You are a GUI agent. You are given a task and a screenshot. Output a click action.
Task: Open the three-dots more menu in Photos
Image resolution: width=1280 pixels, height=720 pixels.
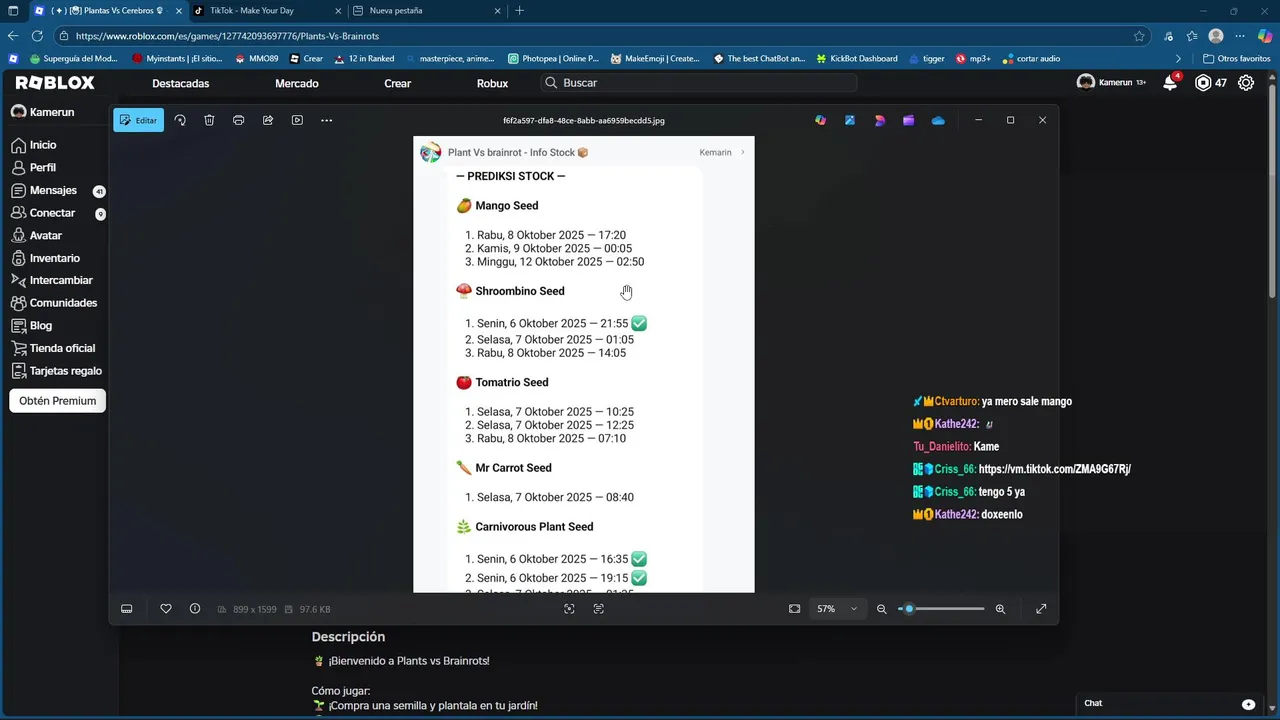pyautogui.click(x=326, y=120)
